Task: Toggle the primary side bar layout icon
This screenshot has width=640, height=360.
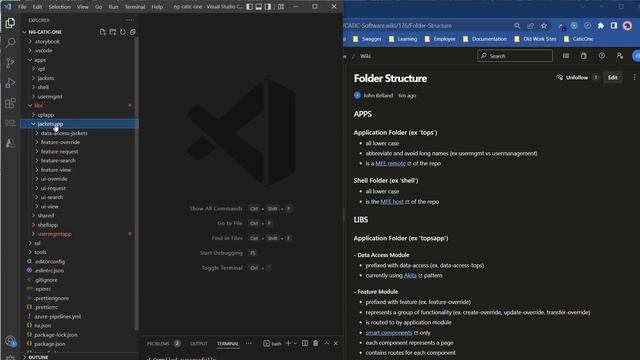Action: tap(249, 7)
